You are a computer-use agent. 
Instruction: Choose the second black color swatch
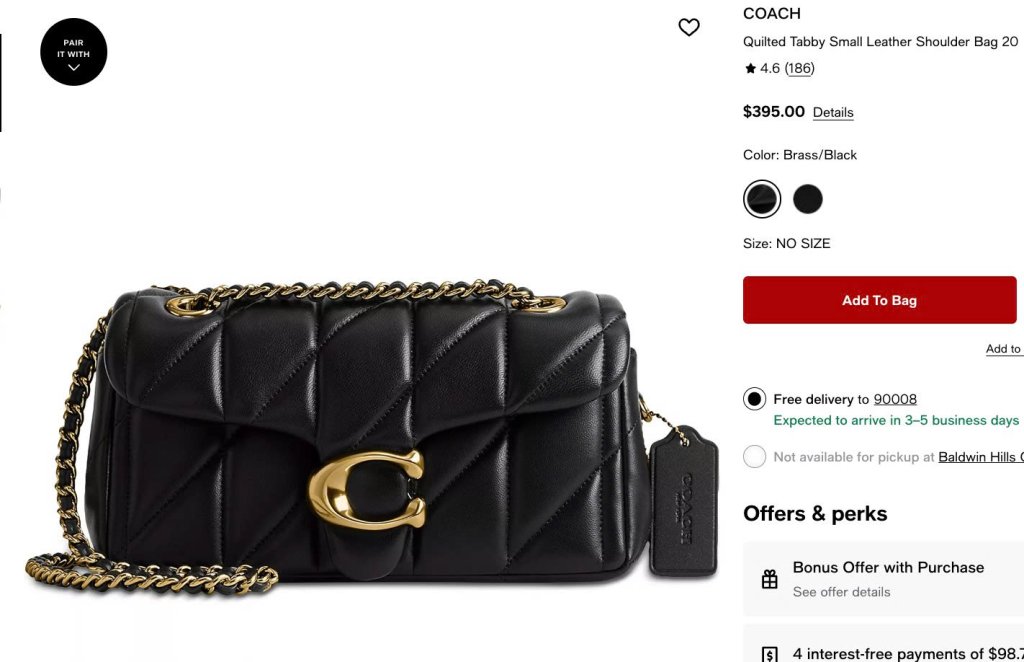click(808, 199)
